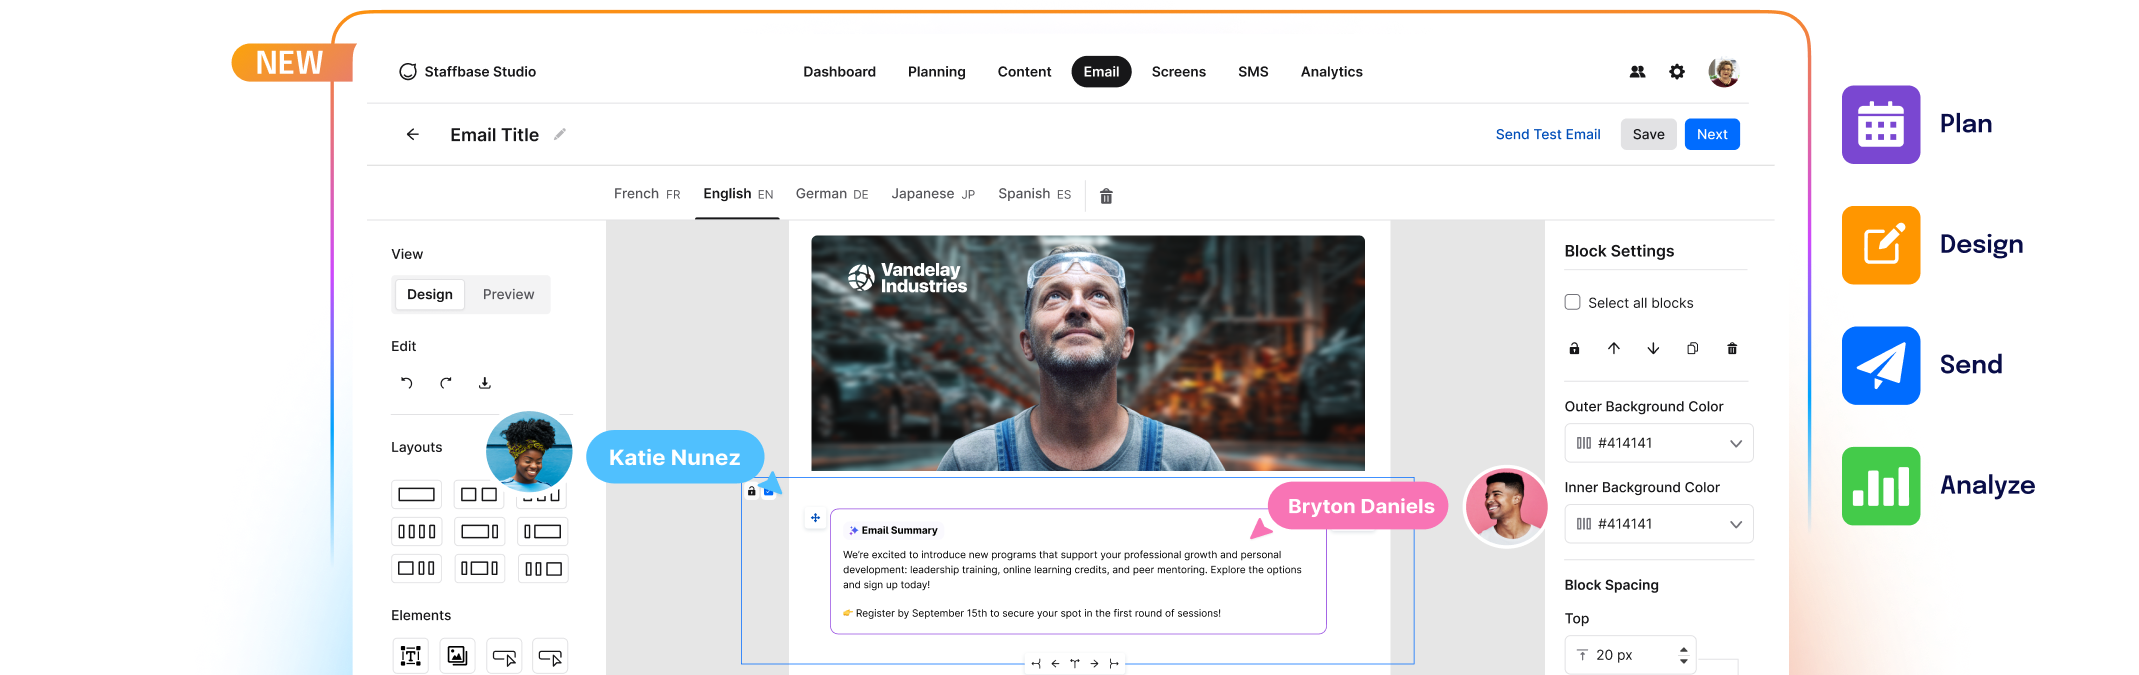Add a text element
The height and width of the screenshot is (675, 2139).
point(410,656)
